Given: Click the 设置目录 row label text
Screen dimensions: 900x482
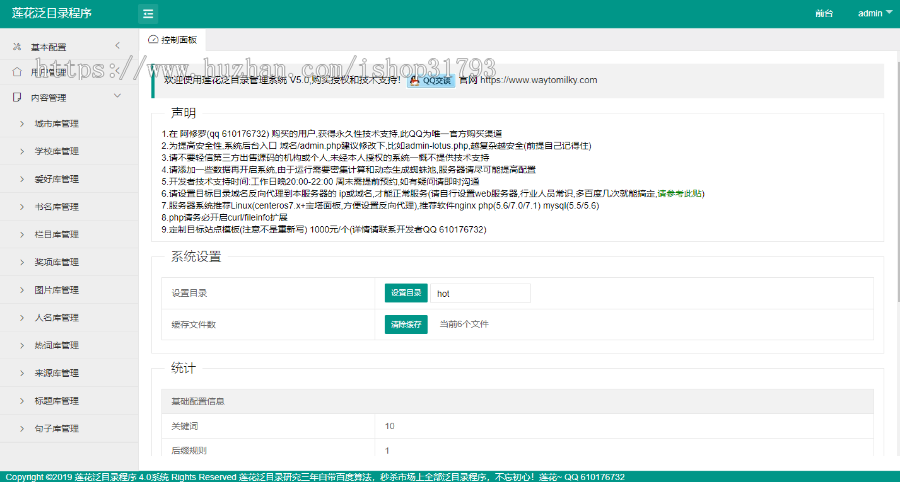Looking at the screenshot, I should [x=189, y=293].
